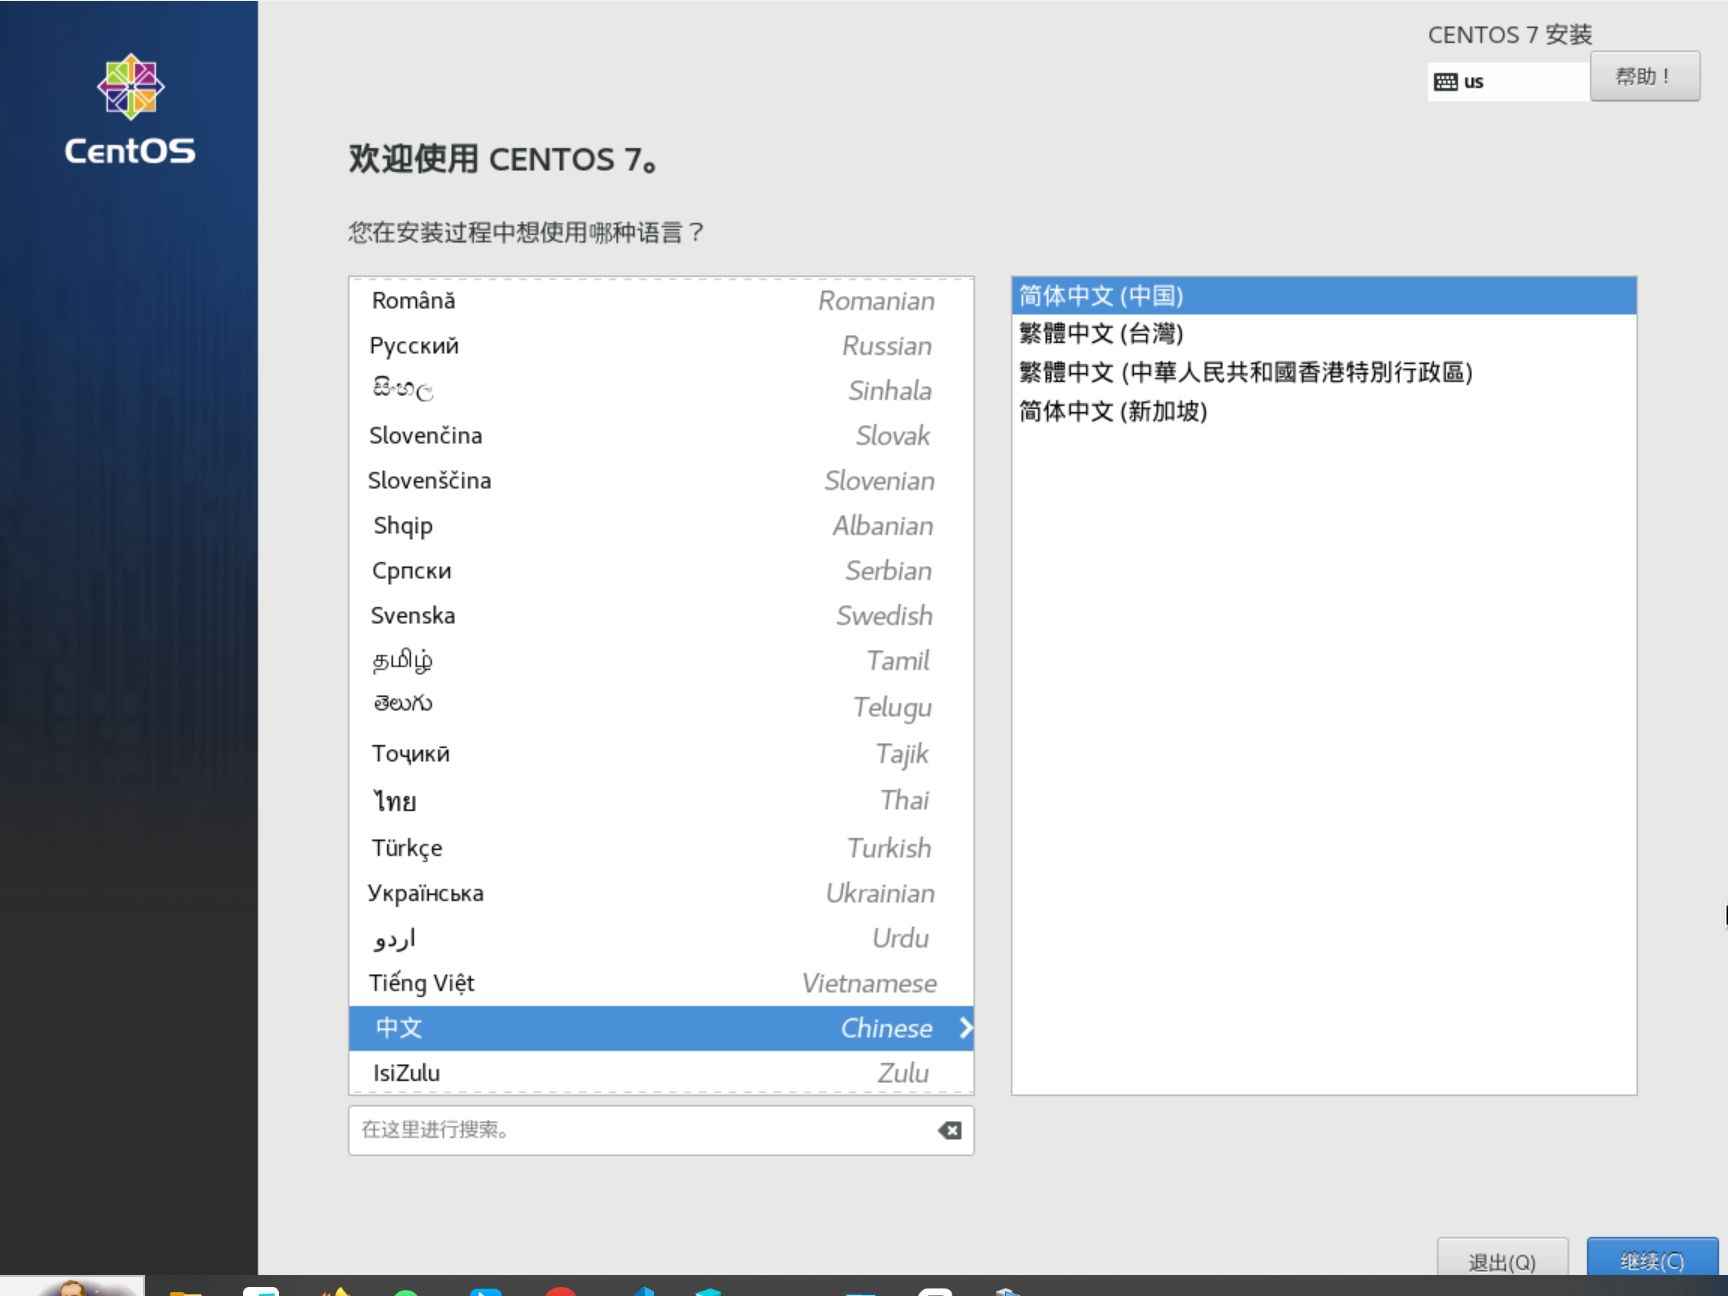Choose Тоҷикӣ Tajik language row
The width and height of the screenshot is (1728, 1296).
point(661,754)
